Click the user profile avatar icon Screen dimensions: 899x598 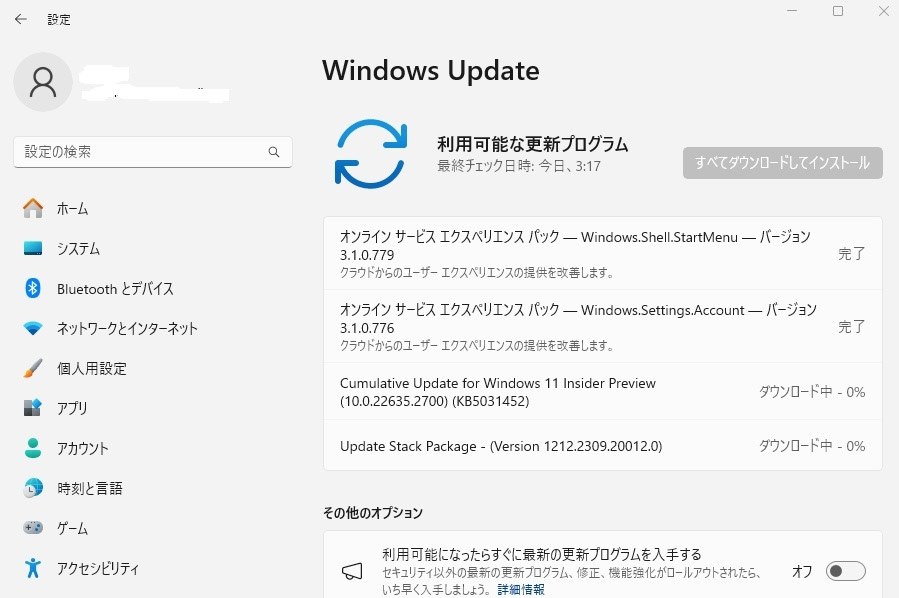pyautogui.click(x=42, y=82)
